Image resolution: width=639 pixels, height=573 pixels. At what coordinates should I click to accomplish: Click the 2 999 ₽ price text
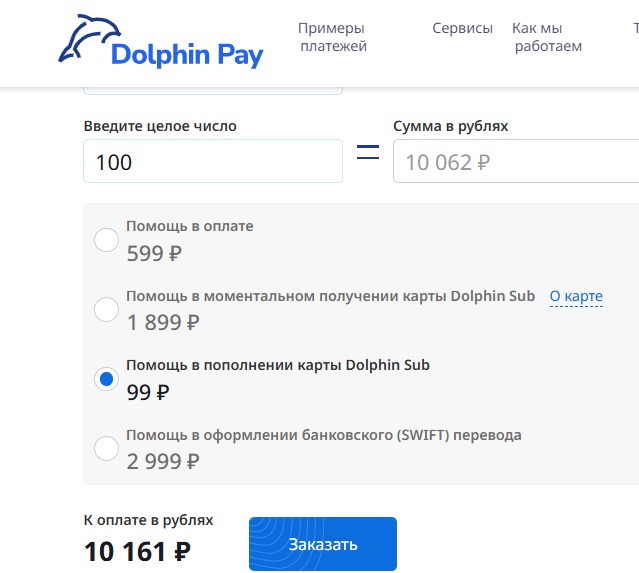(x=163, y=461)
